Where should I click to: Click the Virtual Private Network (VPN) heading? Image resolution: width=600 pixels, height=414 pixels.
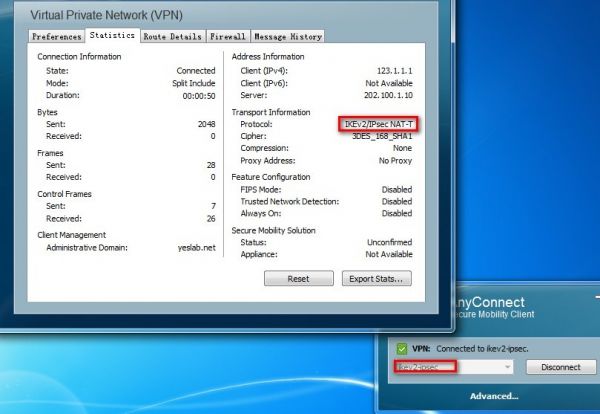click(106, 15)
